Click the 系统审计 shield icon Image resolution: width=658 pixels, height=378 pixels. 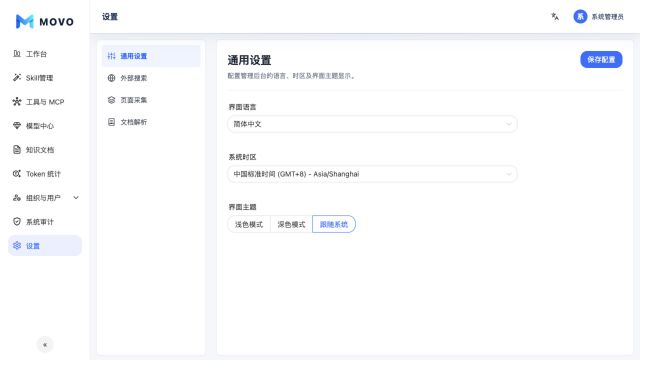(x=17, y=222)
